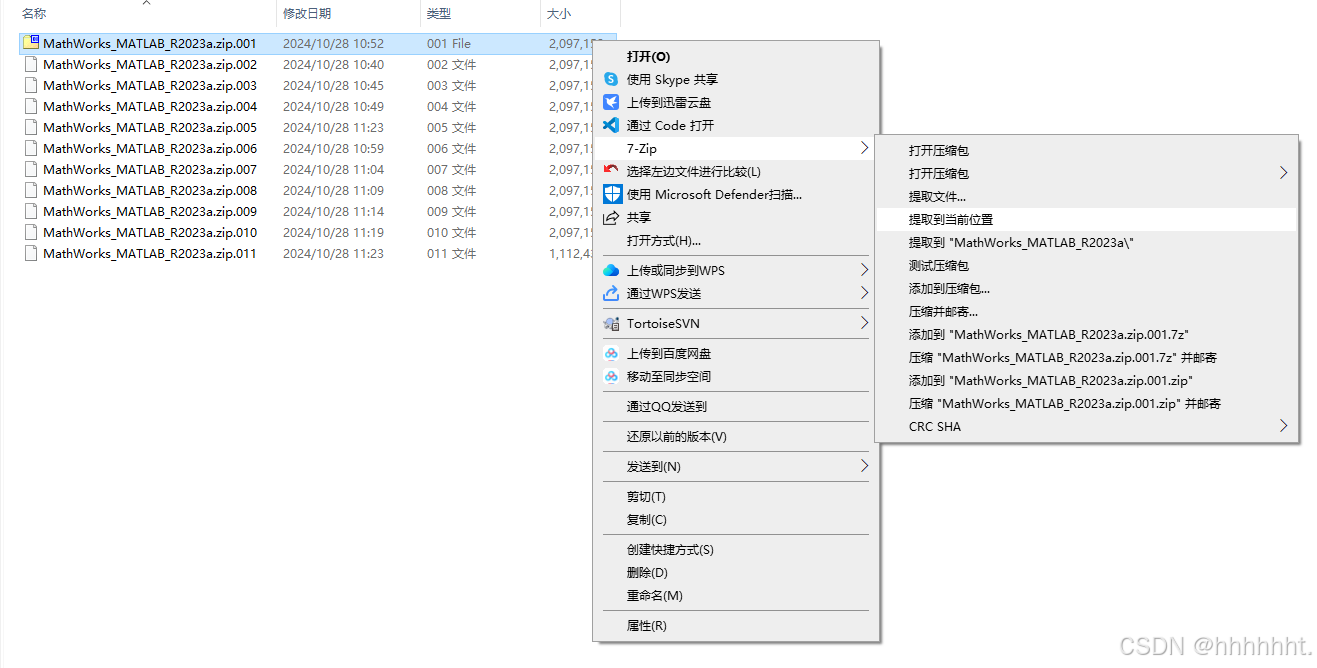Click the file icon of MathWorks_MATLAB_R2023a.zip.006
1317x668 pixels.
click(31, 148)
